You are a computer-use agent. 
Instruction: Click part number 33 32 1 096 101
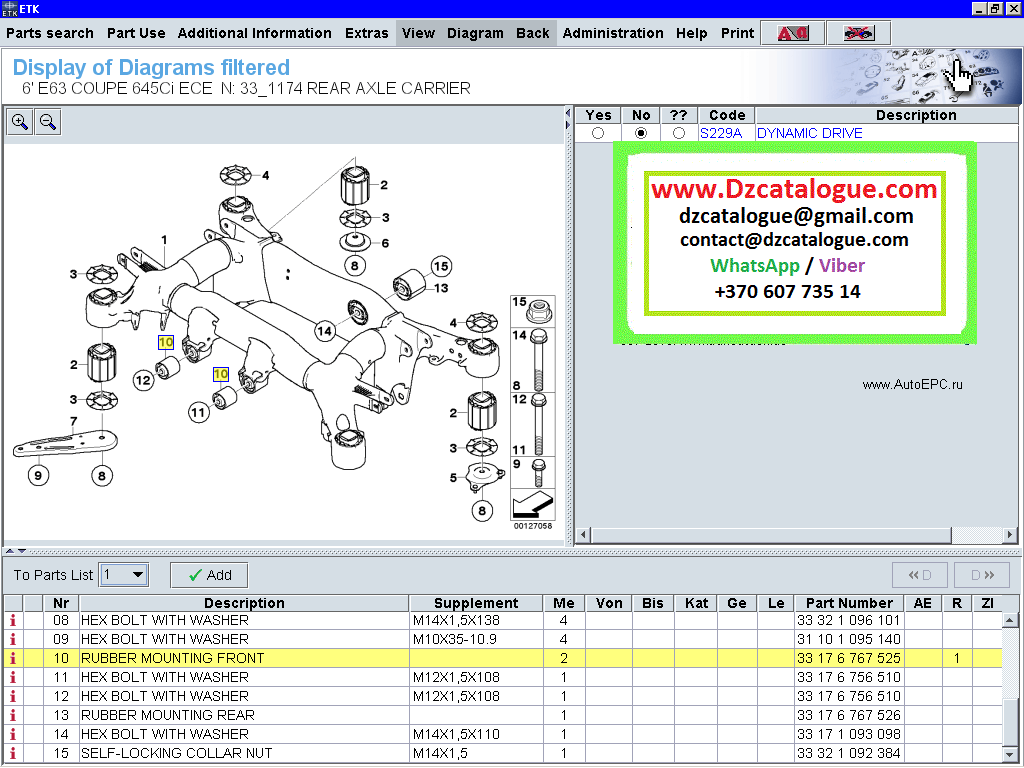848,620
